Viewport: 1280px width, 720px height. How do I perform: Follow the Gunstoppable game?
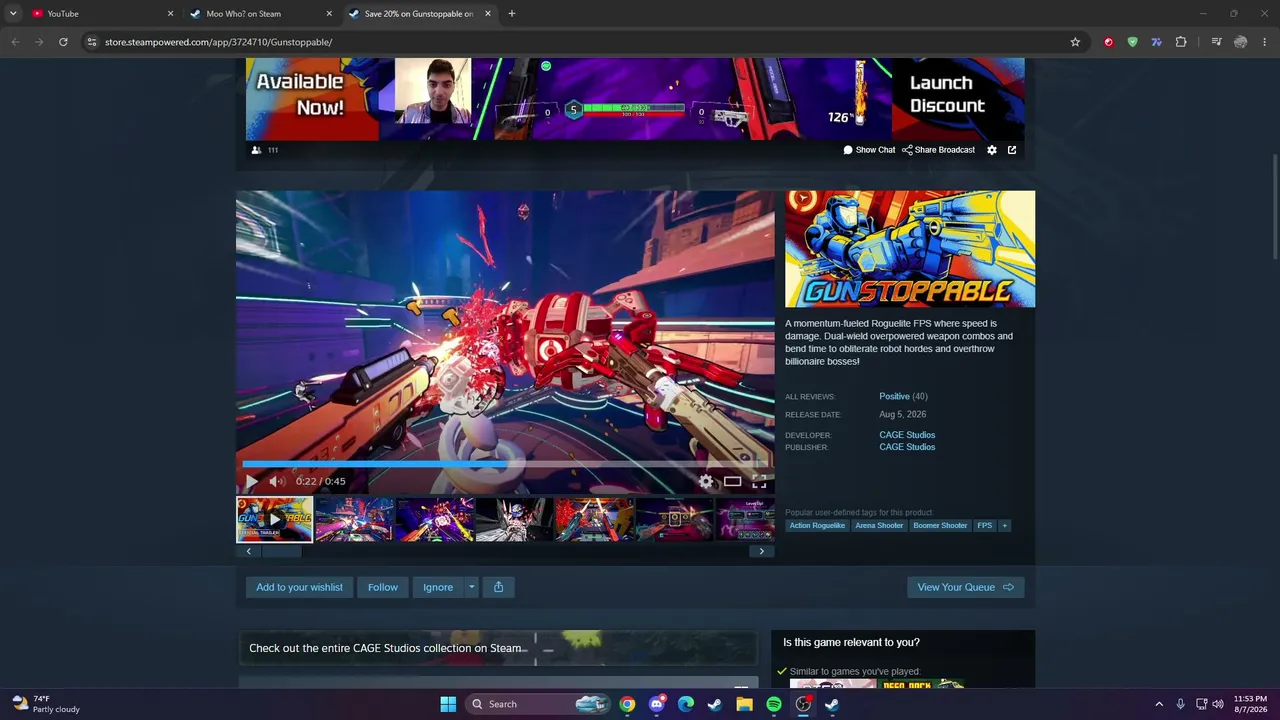point(382,587)
